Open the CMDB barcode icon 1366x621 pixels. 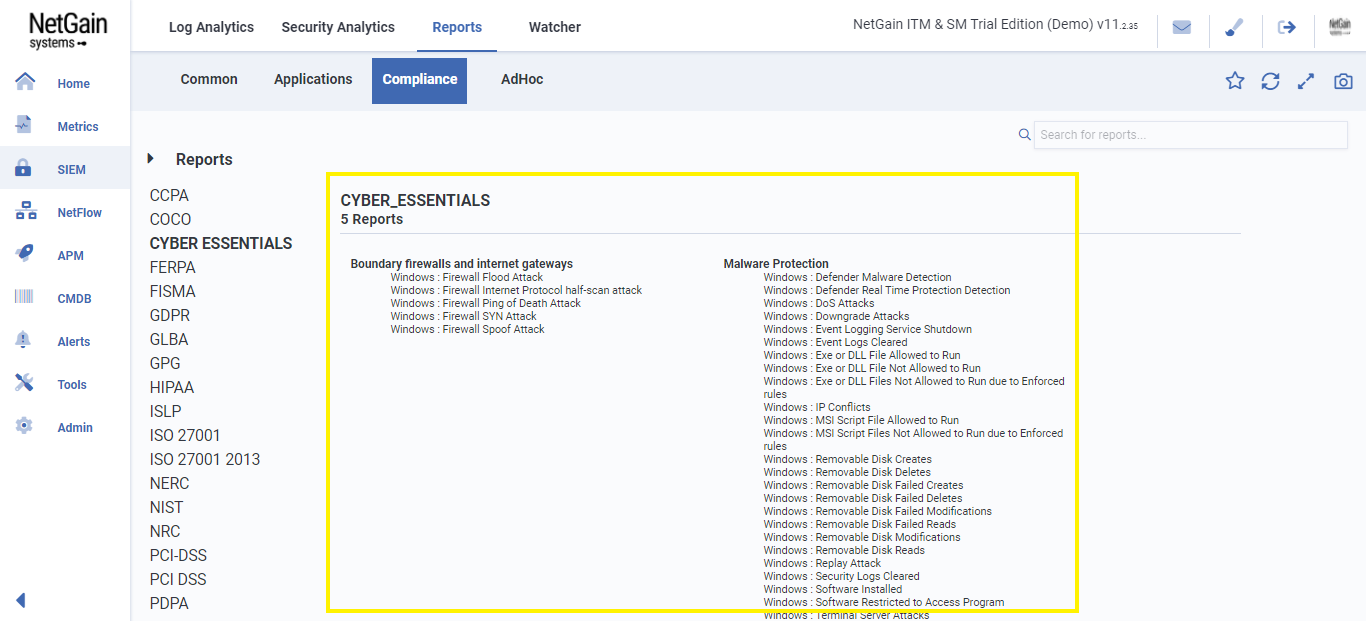[25, 297]
